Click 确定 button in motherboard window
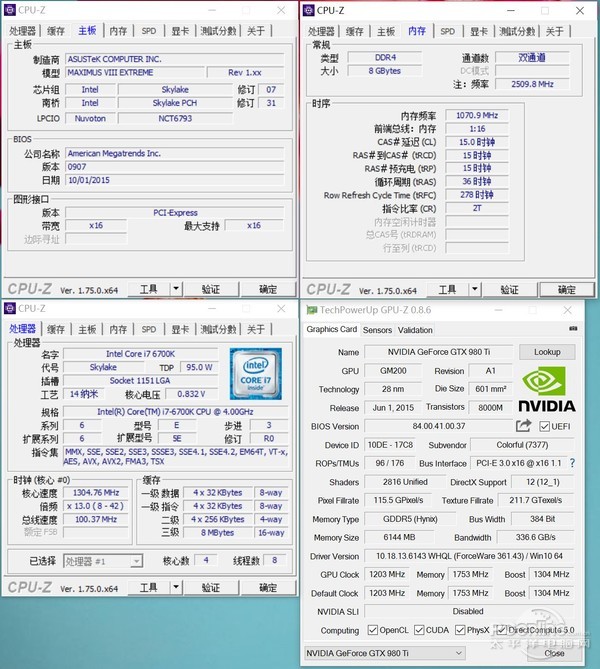Image resolution: width=600 pixels, height=669 pixels. click(268, 289)
